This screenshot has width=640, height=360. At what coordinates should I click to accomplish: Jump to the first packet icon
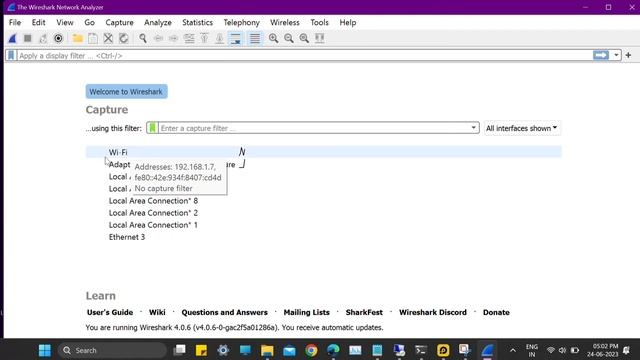click(204, 38)
